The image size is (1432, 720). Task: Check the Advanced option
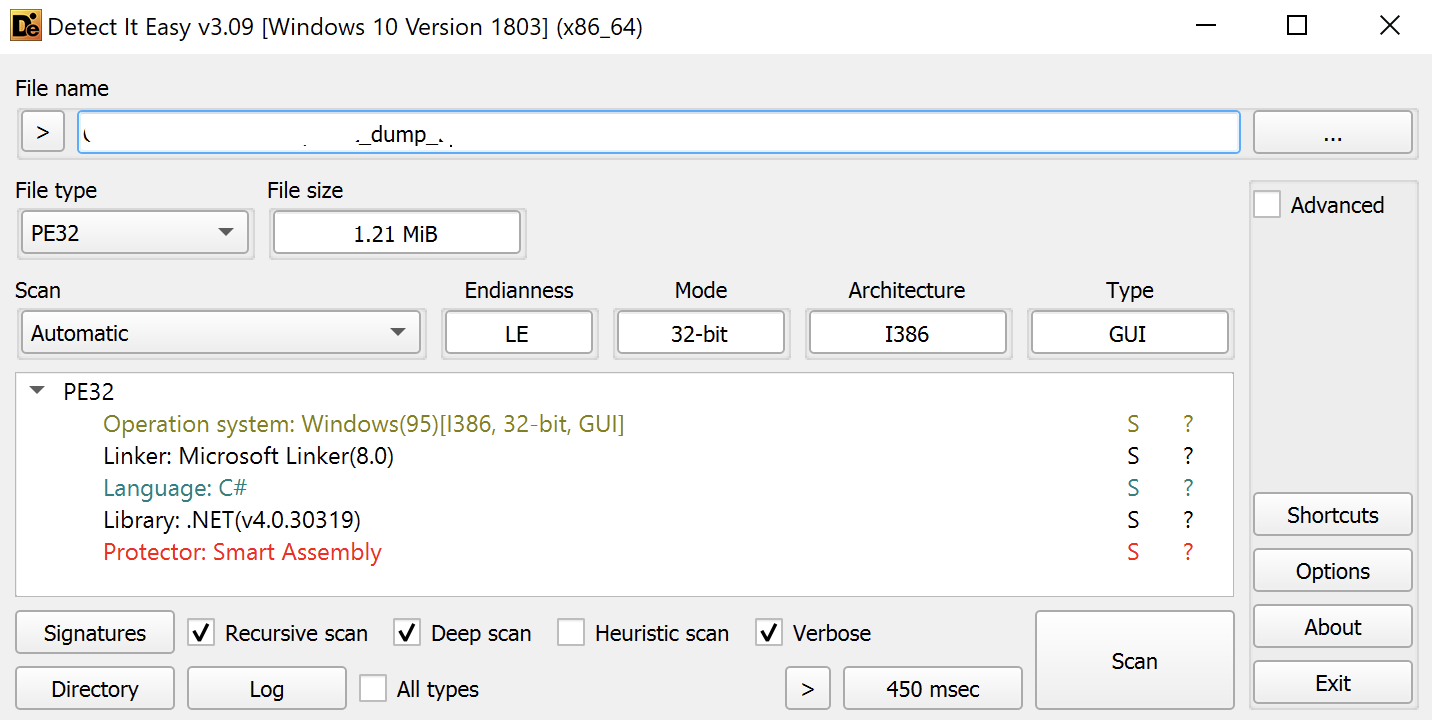click(1267, 203)
